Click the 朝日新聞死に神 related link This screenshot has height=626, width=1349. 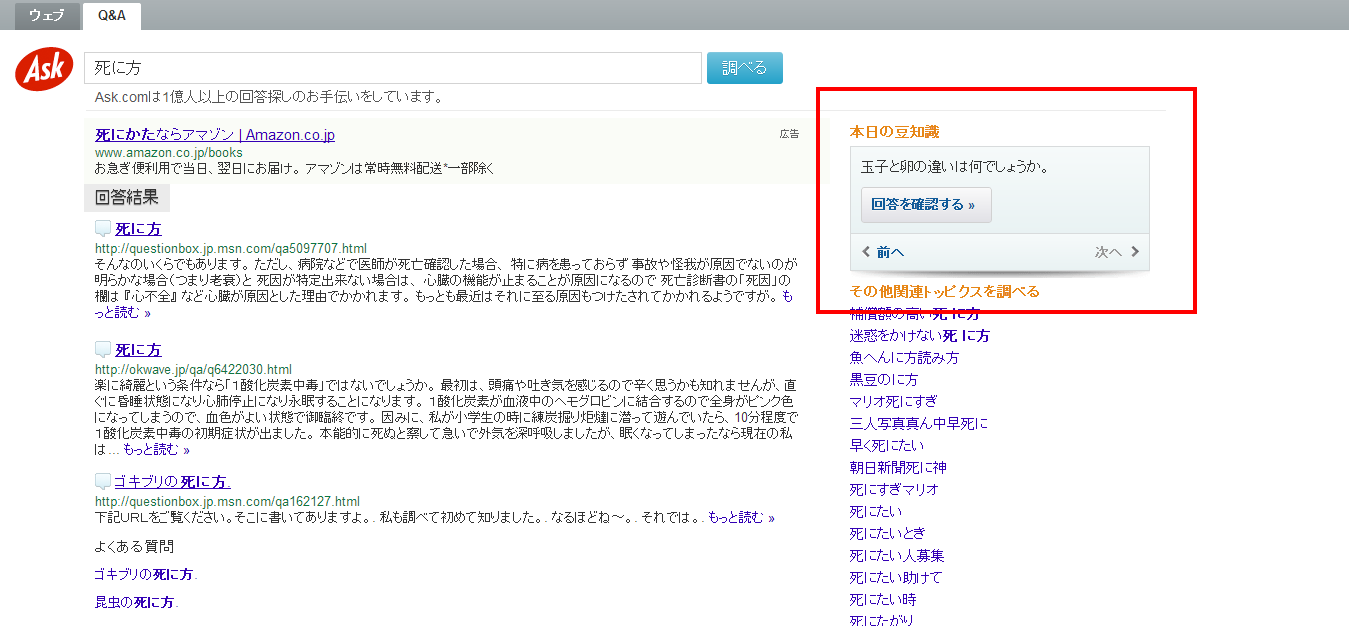tap(897, 467)
